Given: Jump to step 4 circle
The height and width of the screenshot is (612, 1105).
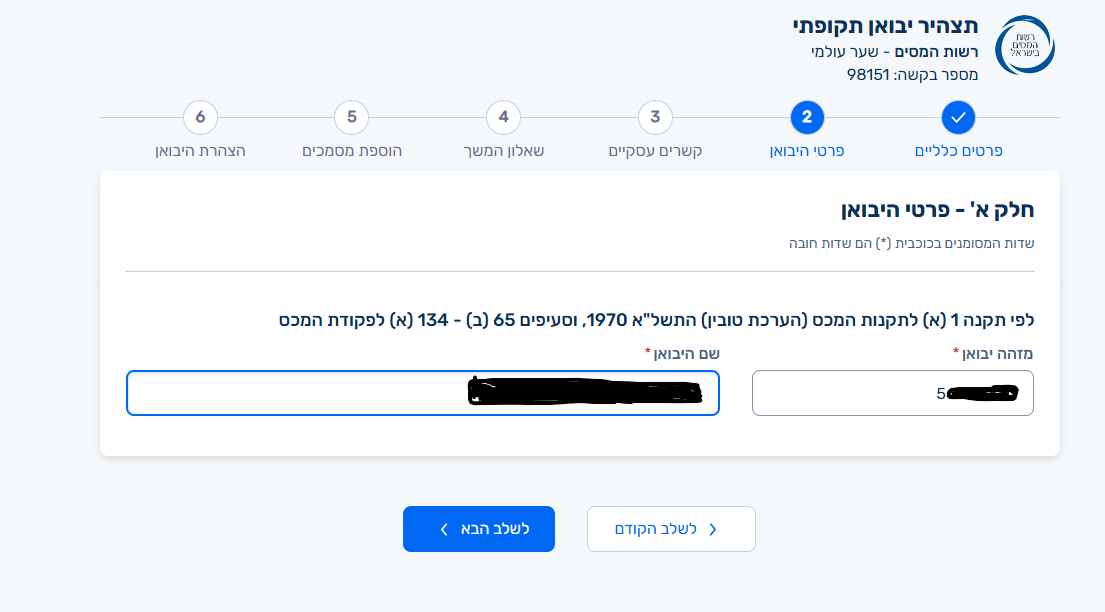Looking at the screenshot, I should pos(503,117).
